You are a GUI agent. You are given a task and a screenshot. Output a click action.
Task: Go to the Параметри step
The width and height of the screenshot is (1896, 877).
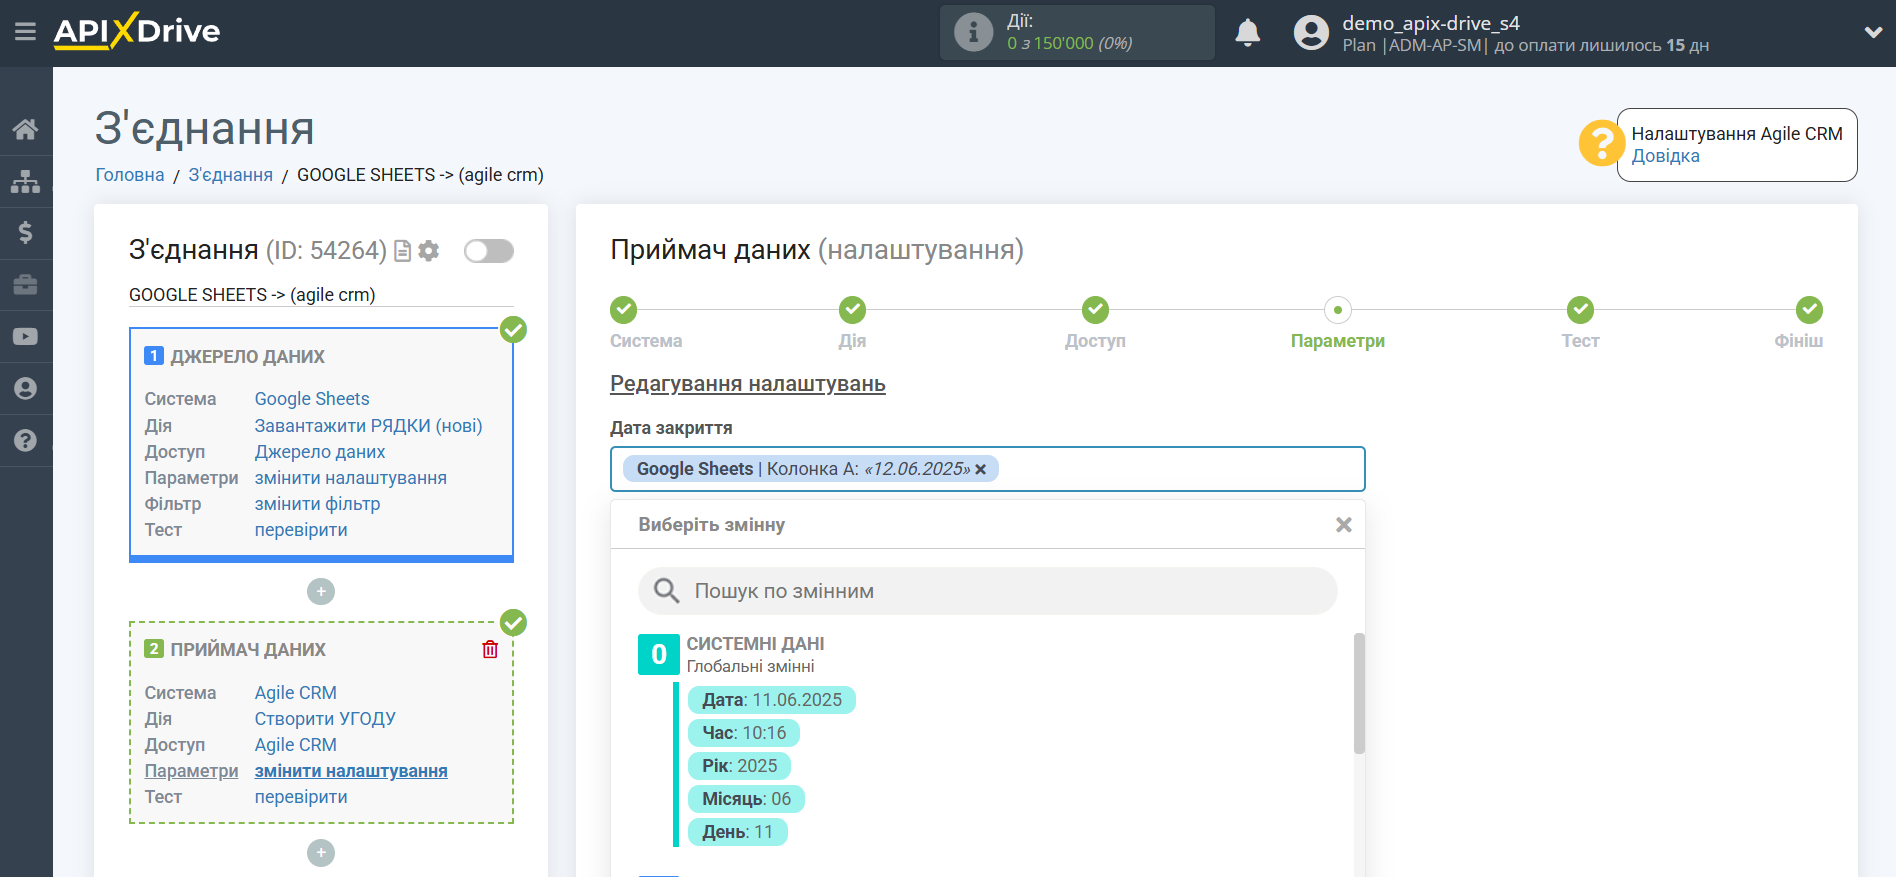click(x=1338, y=310)
